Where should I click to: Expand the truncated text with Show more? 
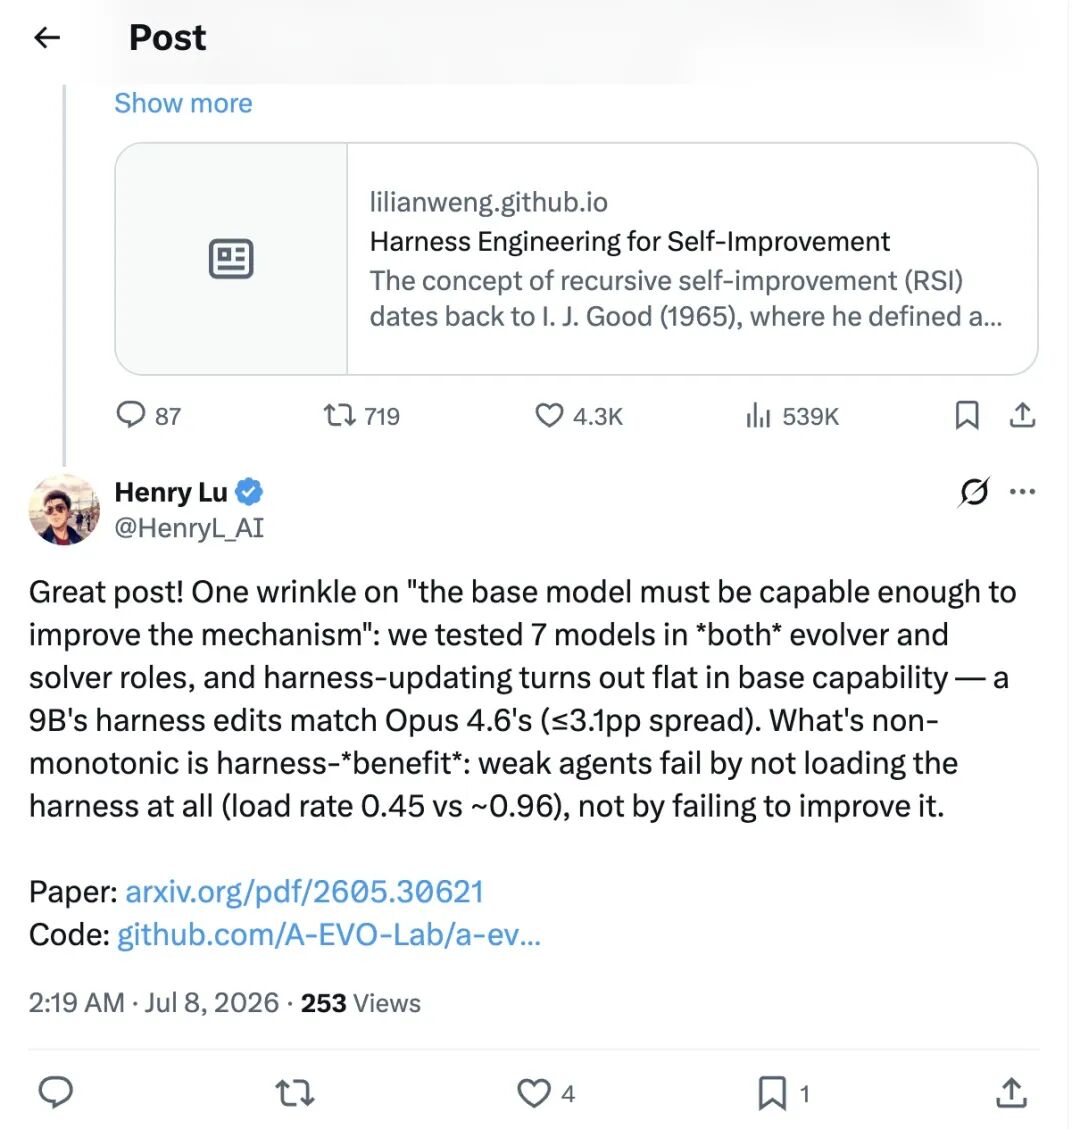point(184,104)
